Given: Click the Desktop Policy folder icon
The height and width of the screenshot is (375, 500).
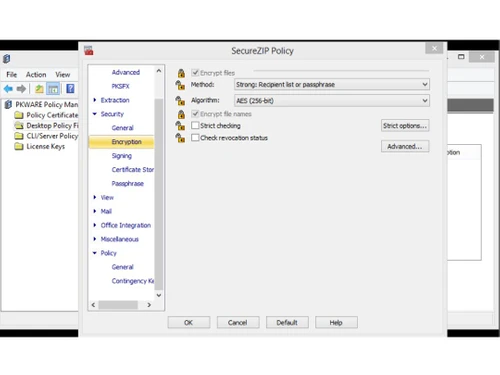Looking at the screenshot, I should [19, 126].
